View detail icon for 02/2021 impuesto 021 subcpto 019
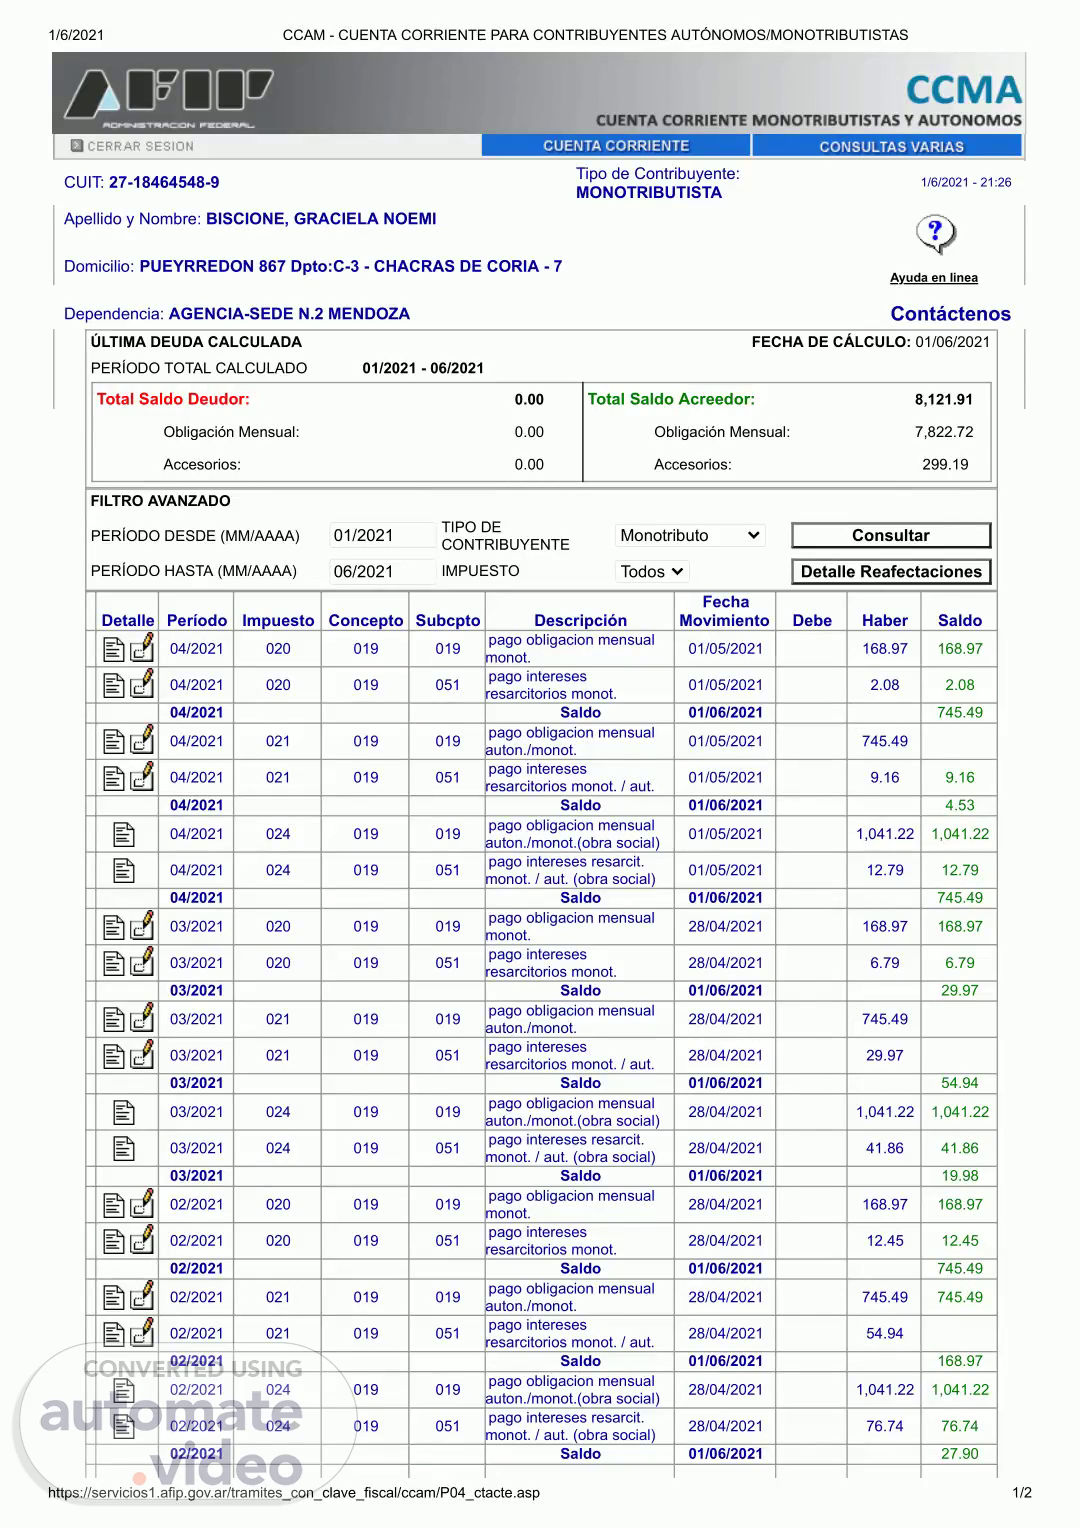Screen dimensions: 1080x1528 pos(114,1298)
